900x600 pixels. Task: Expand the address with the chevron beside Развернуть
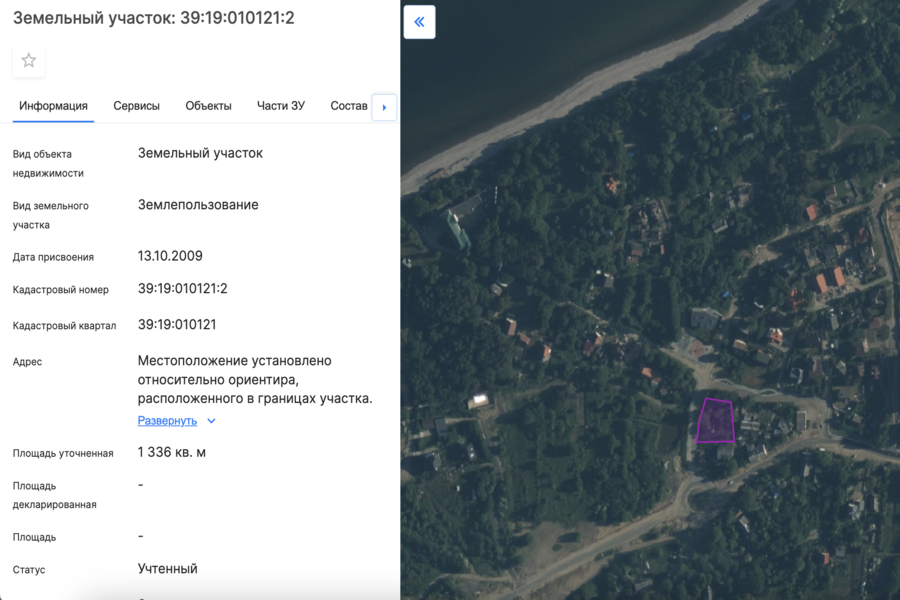coord(211,421)
